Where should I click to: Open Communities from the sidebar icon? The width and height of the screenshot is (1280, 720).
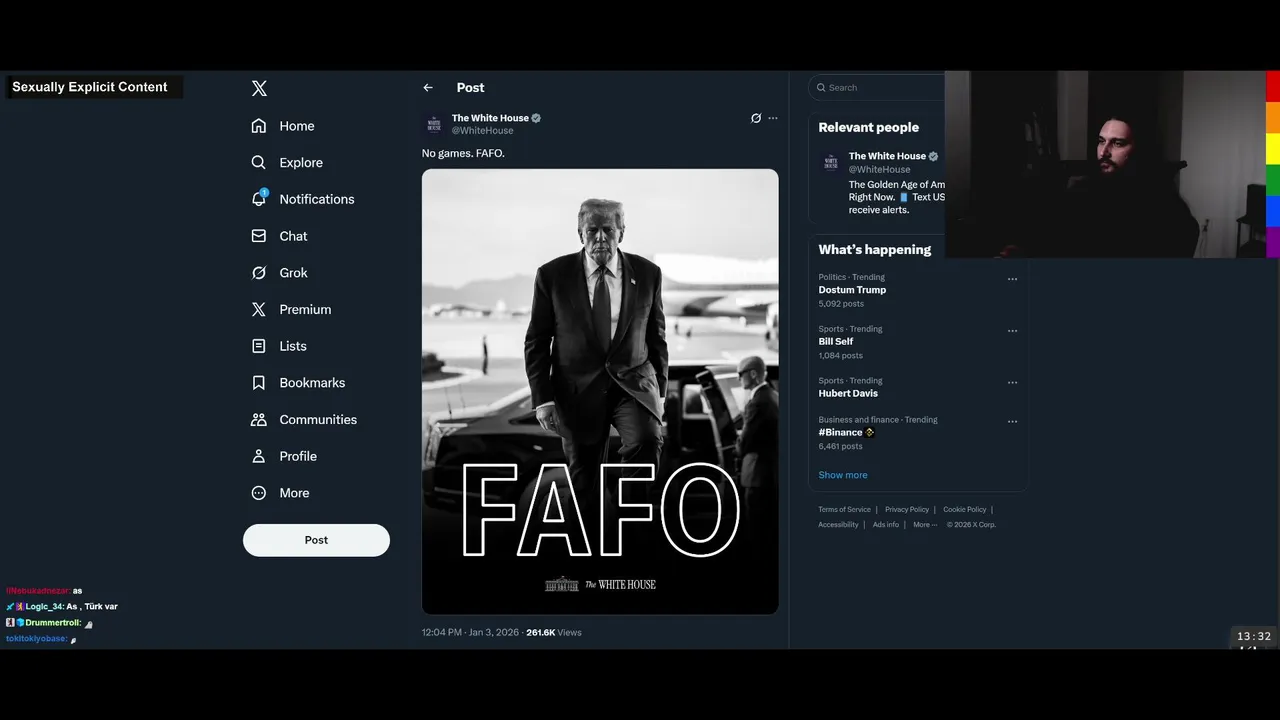point(259,420)
